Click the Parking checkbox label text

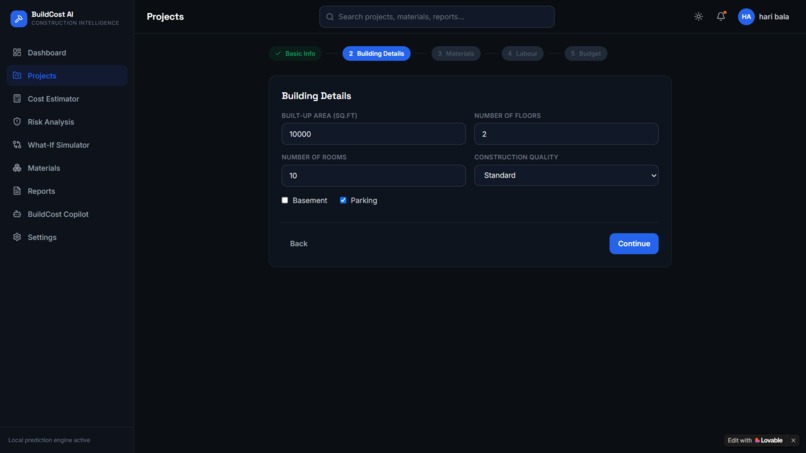[364, 201]
